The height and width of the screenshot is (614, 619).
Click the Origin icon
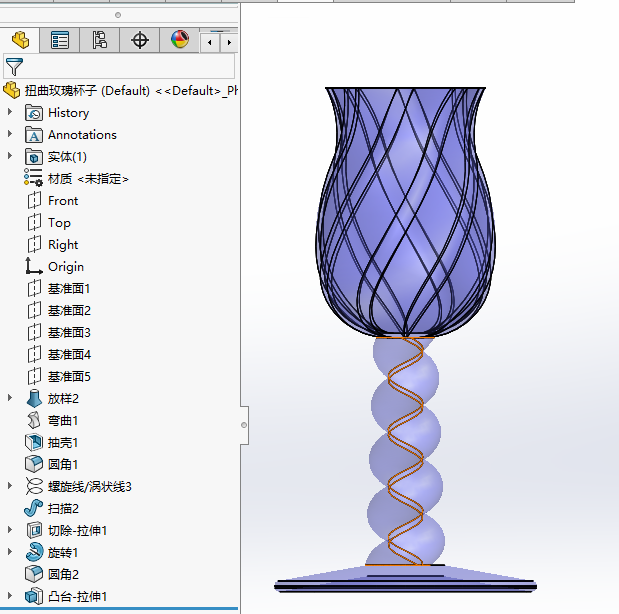click(34, 266)
